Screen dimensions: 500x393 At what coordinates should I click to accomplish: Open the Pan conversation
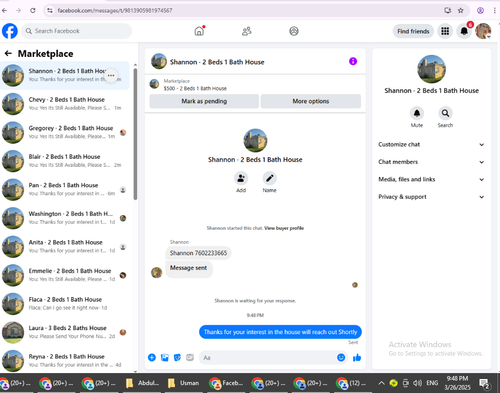click(65, 189)
